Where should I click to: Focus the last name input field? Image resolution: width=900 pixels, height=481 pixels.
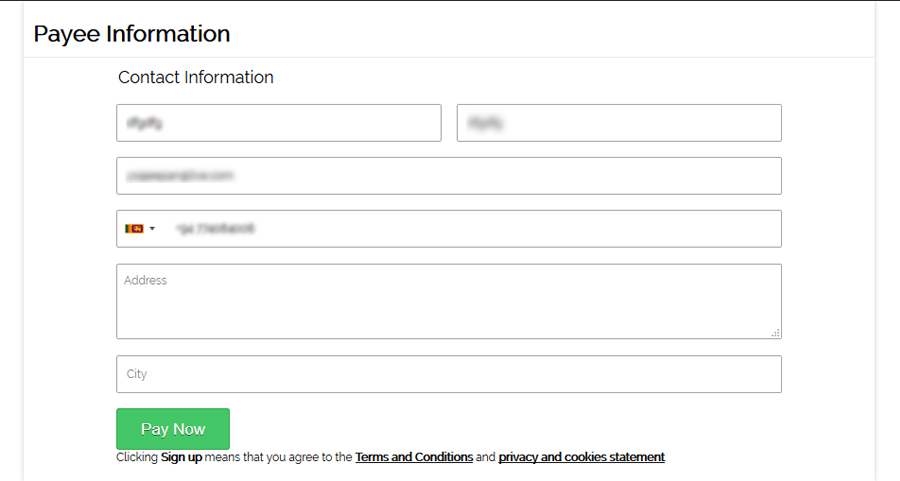coord(619,123)
